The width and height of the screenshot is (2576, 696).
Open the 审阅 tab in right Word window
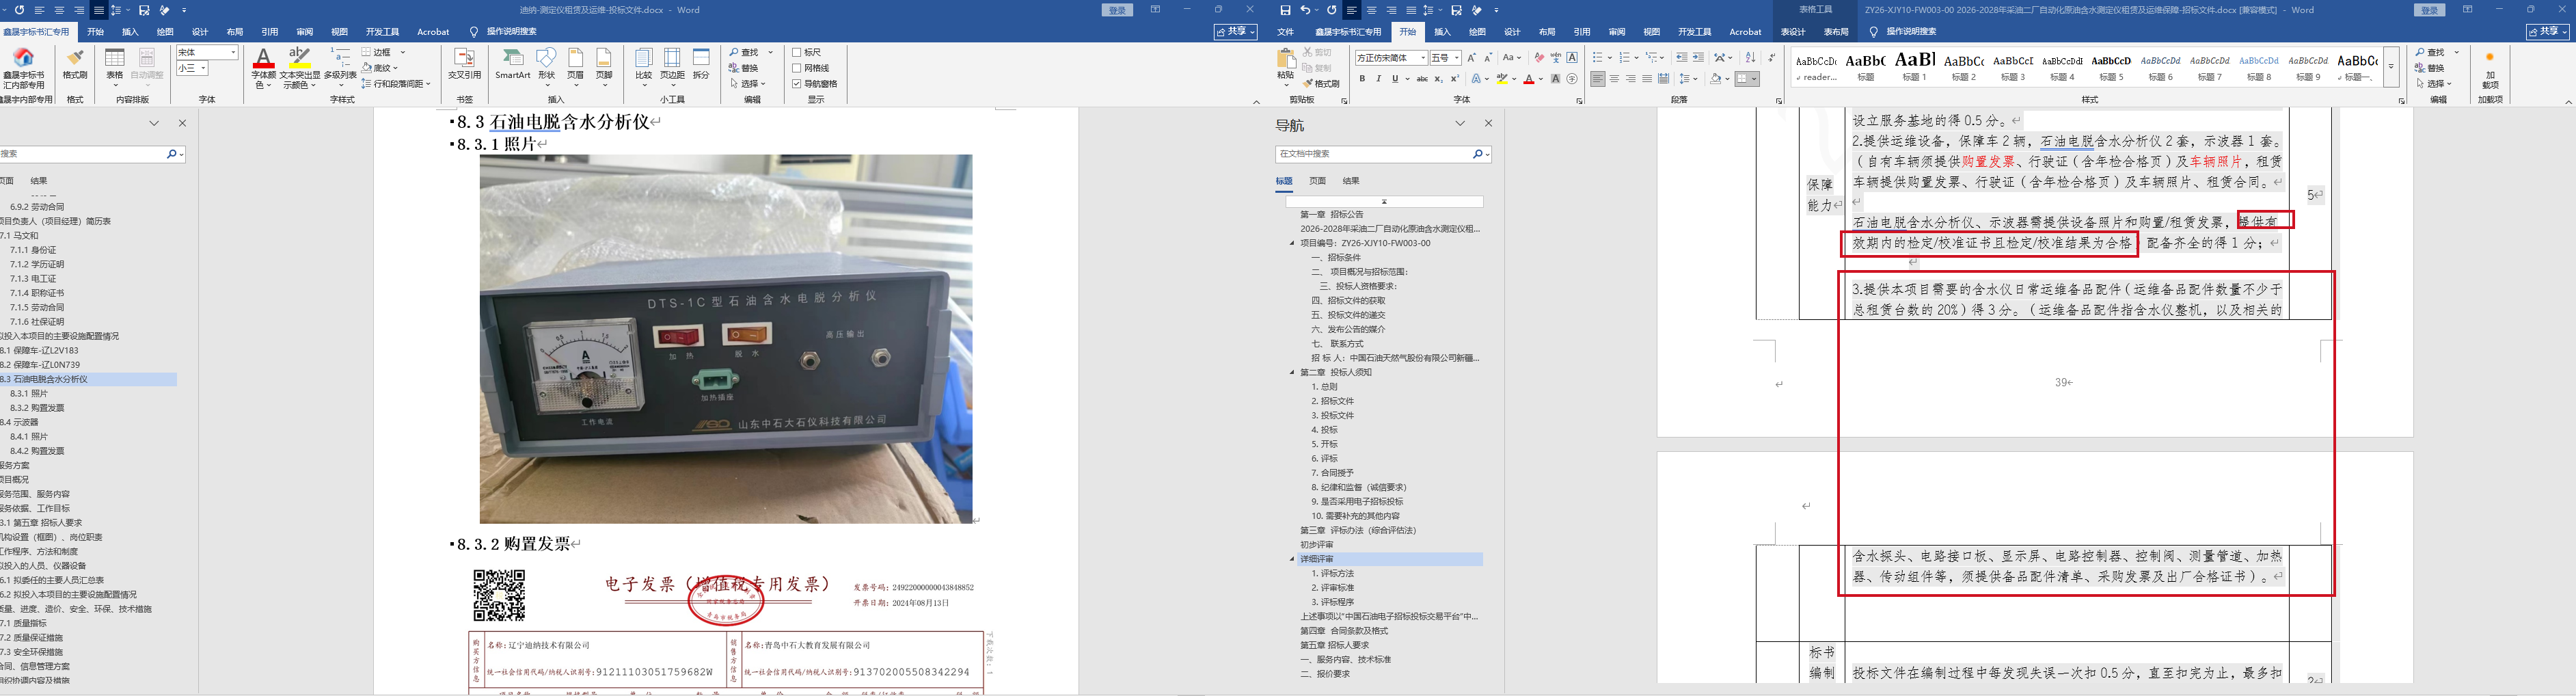pos(1617,32)
